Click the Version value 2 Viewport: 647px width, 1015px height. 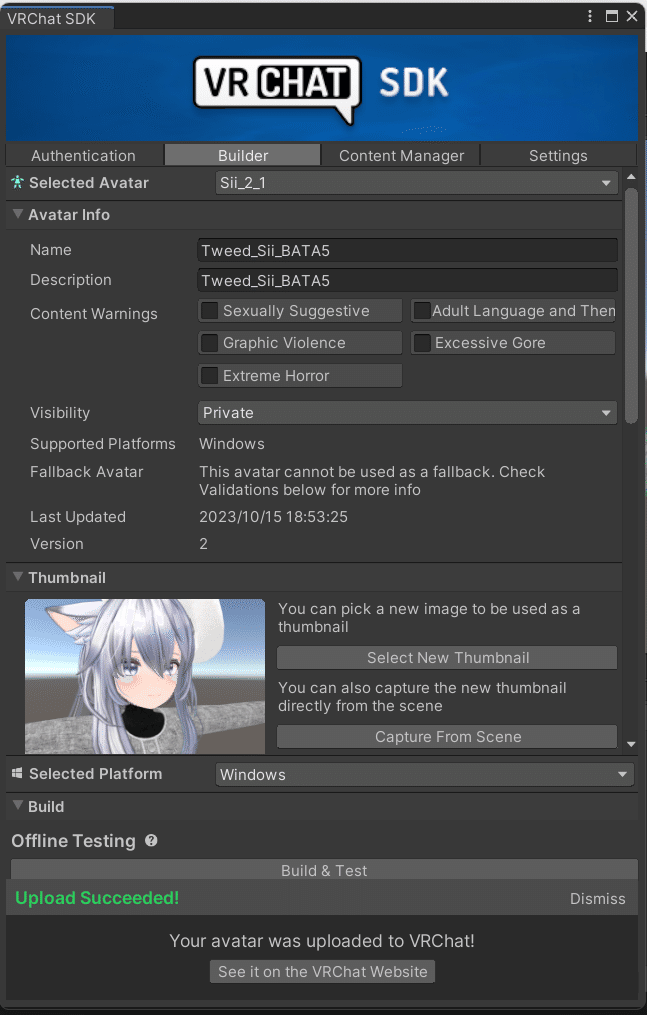[x=203, y=544]
